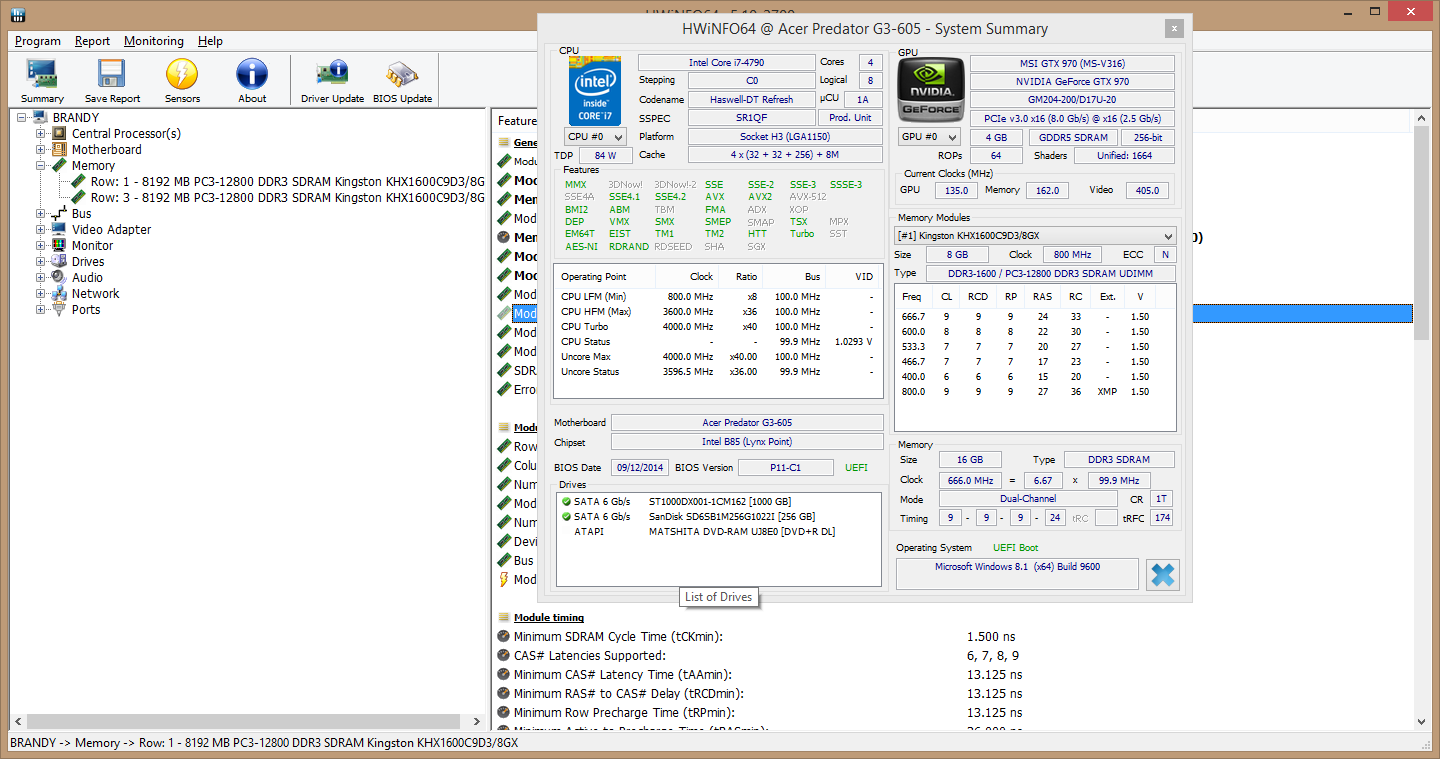Click the status bar path text

[264, 743]
